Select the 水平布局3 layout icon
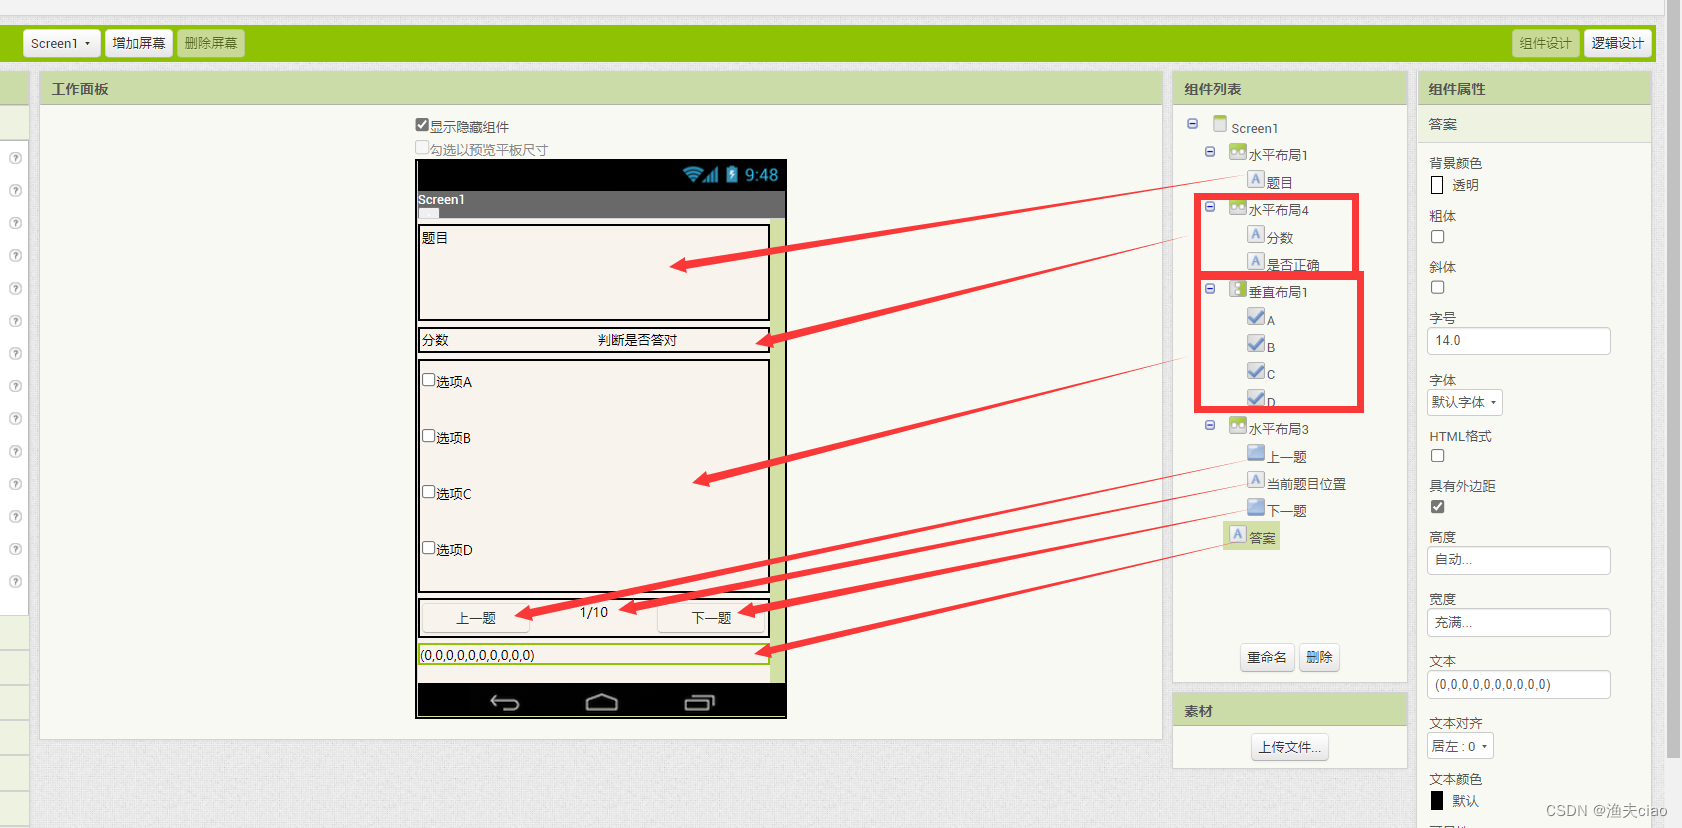This screenshot has width=1682, height=828. tap(1238, 426)
